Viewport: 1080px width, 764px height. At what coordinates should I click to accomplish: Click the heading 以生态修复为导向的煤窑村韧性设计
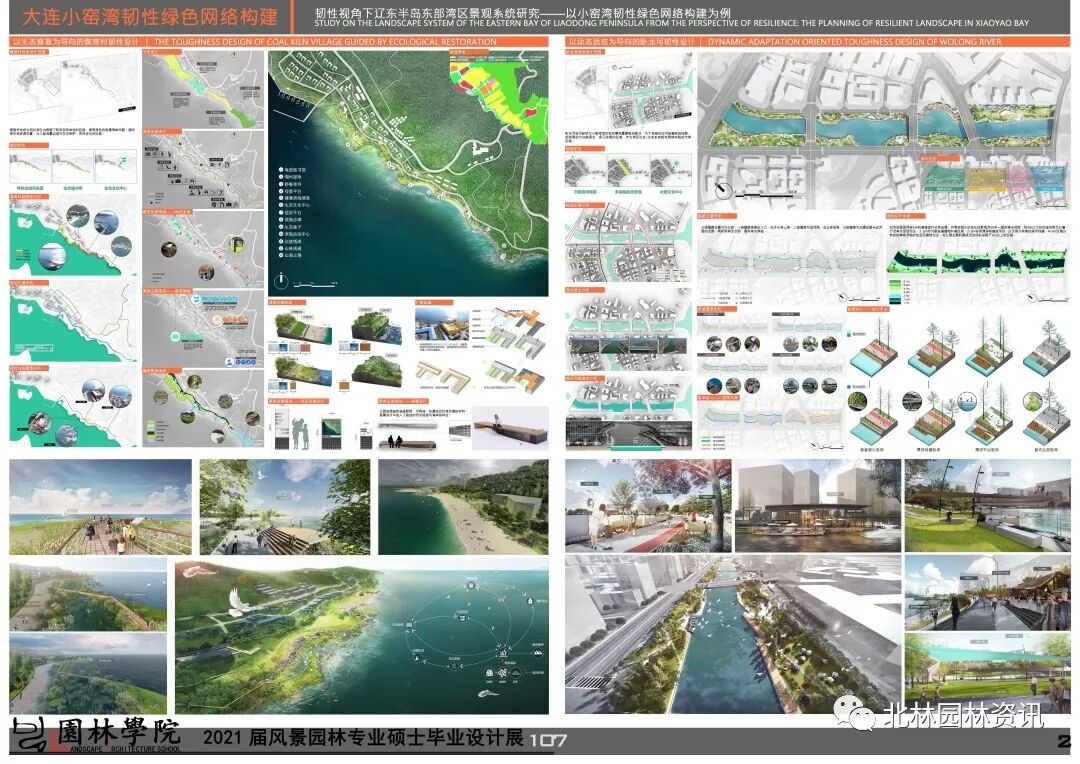74,42
